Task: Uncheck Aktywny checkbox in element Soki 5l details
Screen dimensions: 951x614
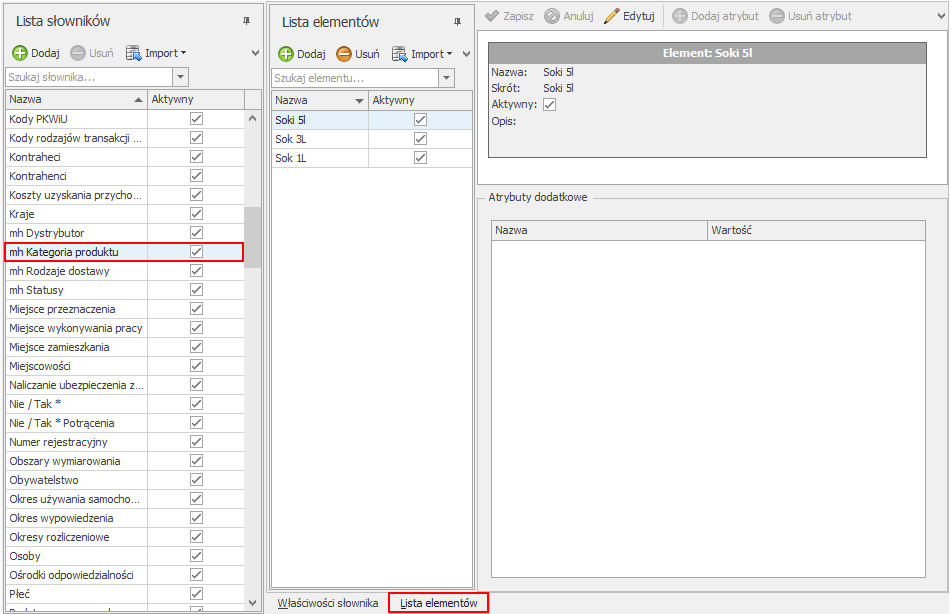Action: 549,105
